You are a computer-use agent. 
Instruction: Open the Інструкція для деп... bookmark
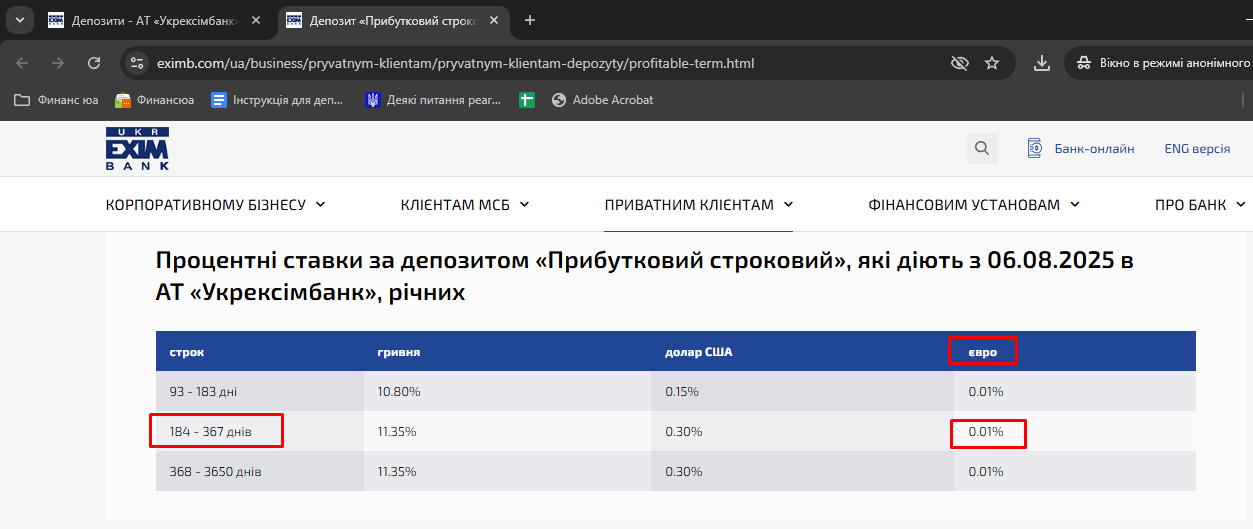point(277,100)
